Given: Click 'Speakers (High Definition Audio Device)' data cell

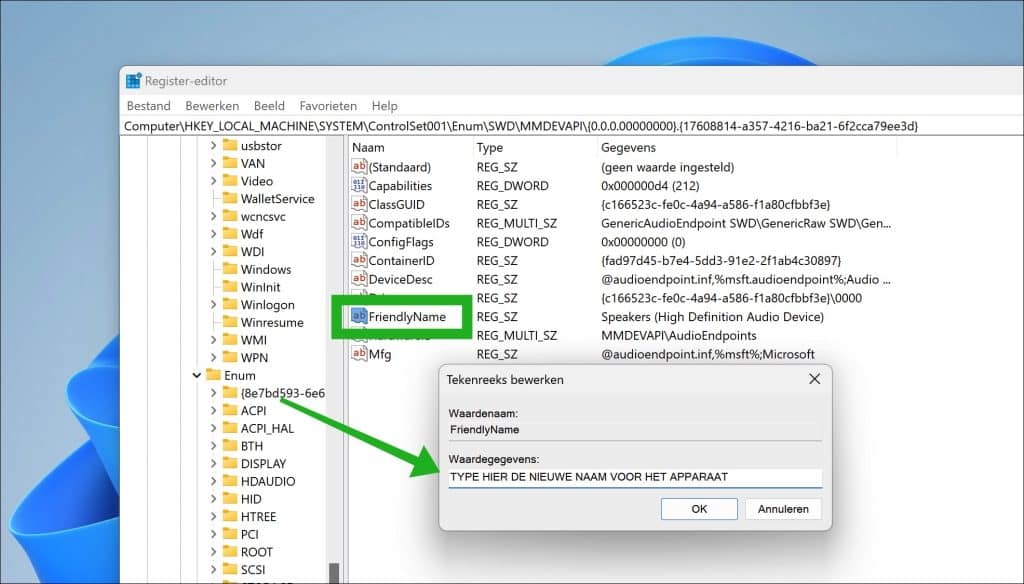Looking at the screenshot, I should point(712,316).
